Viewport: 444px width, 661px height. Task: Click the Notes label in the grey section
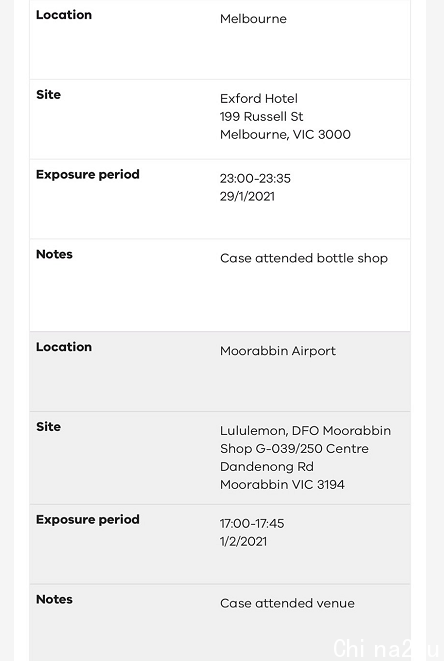click(x=54, y=599)
